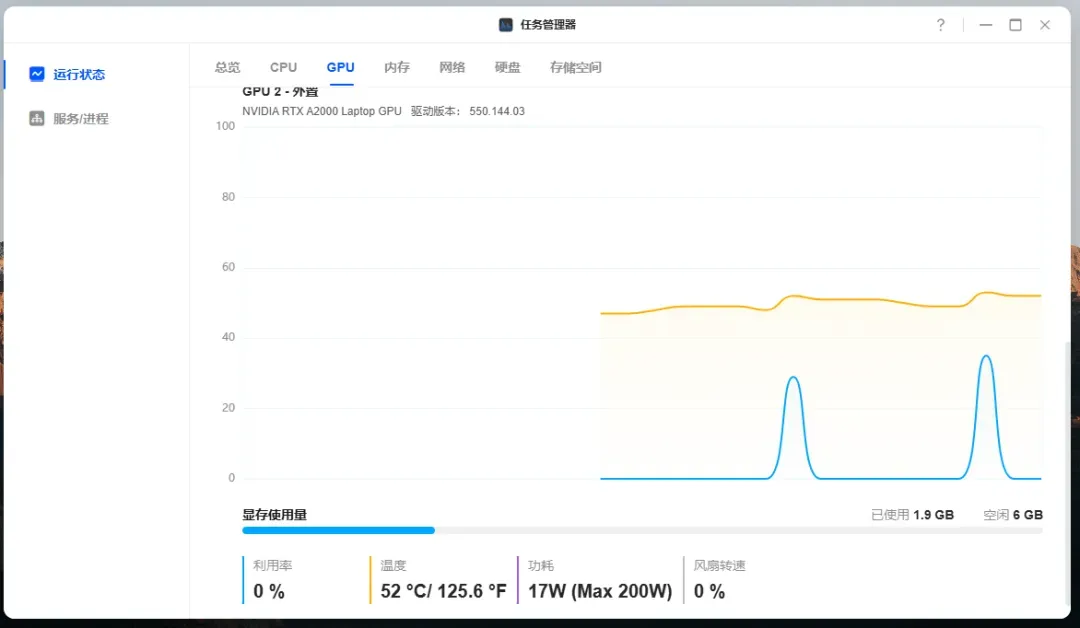Screen dimensions: 1080x628
Task: Click the 温度 reading 52 °C/ 125.6 °F
Action: coord(443,591)
